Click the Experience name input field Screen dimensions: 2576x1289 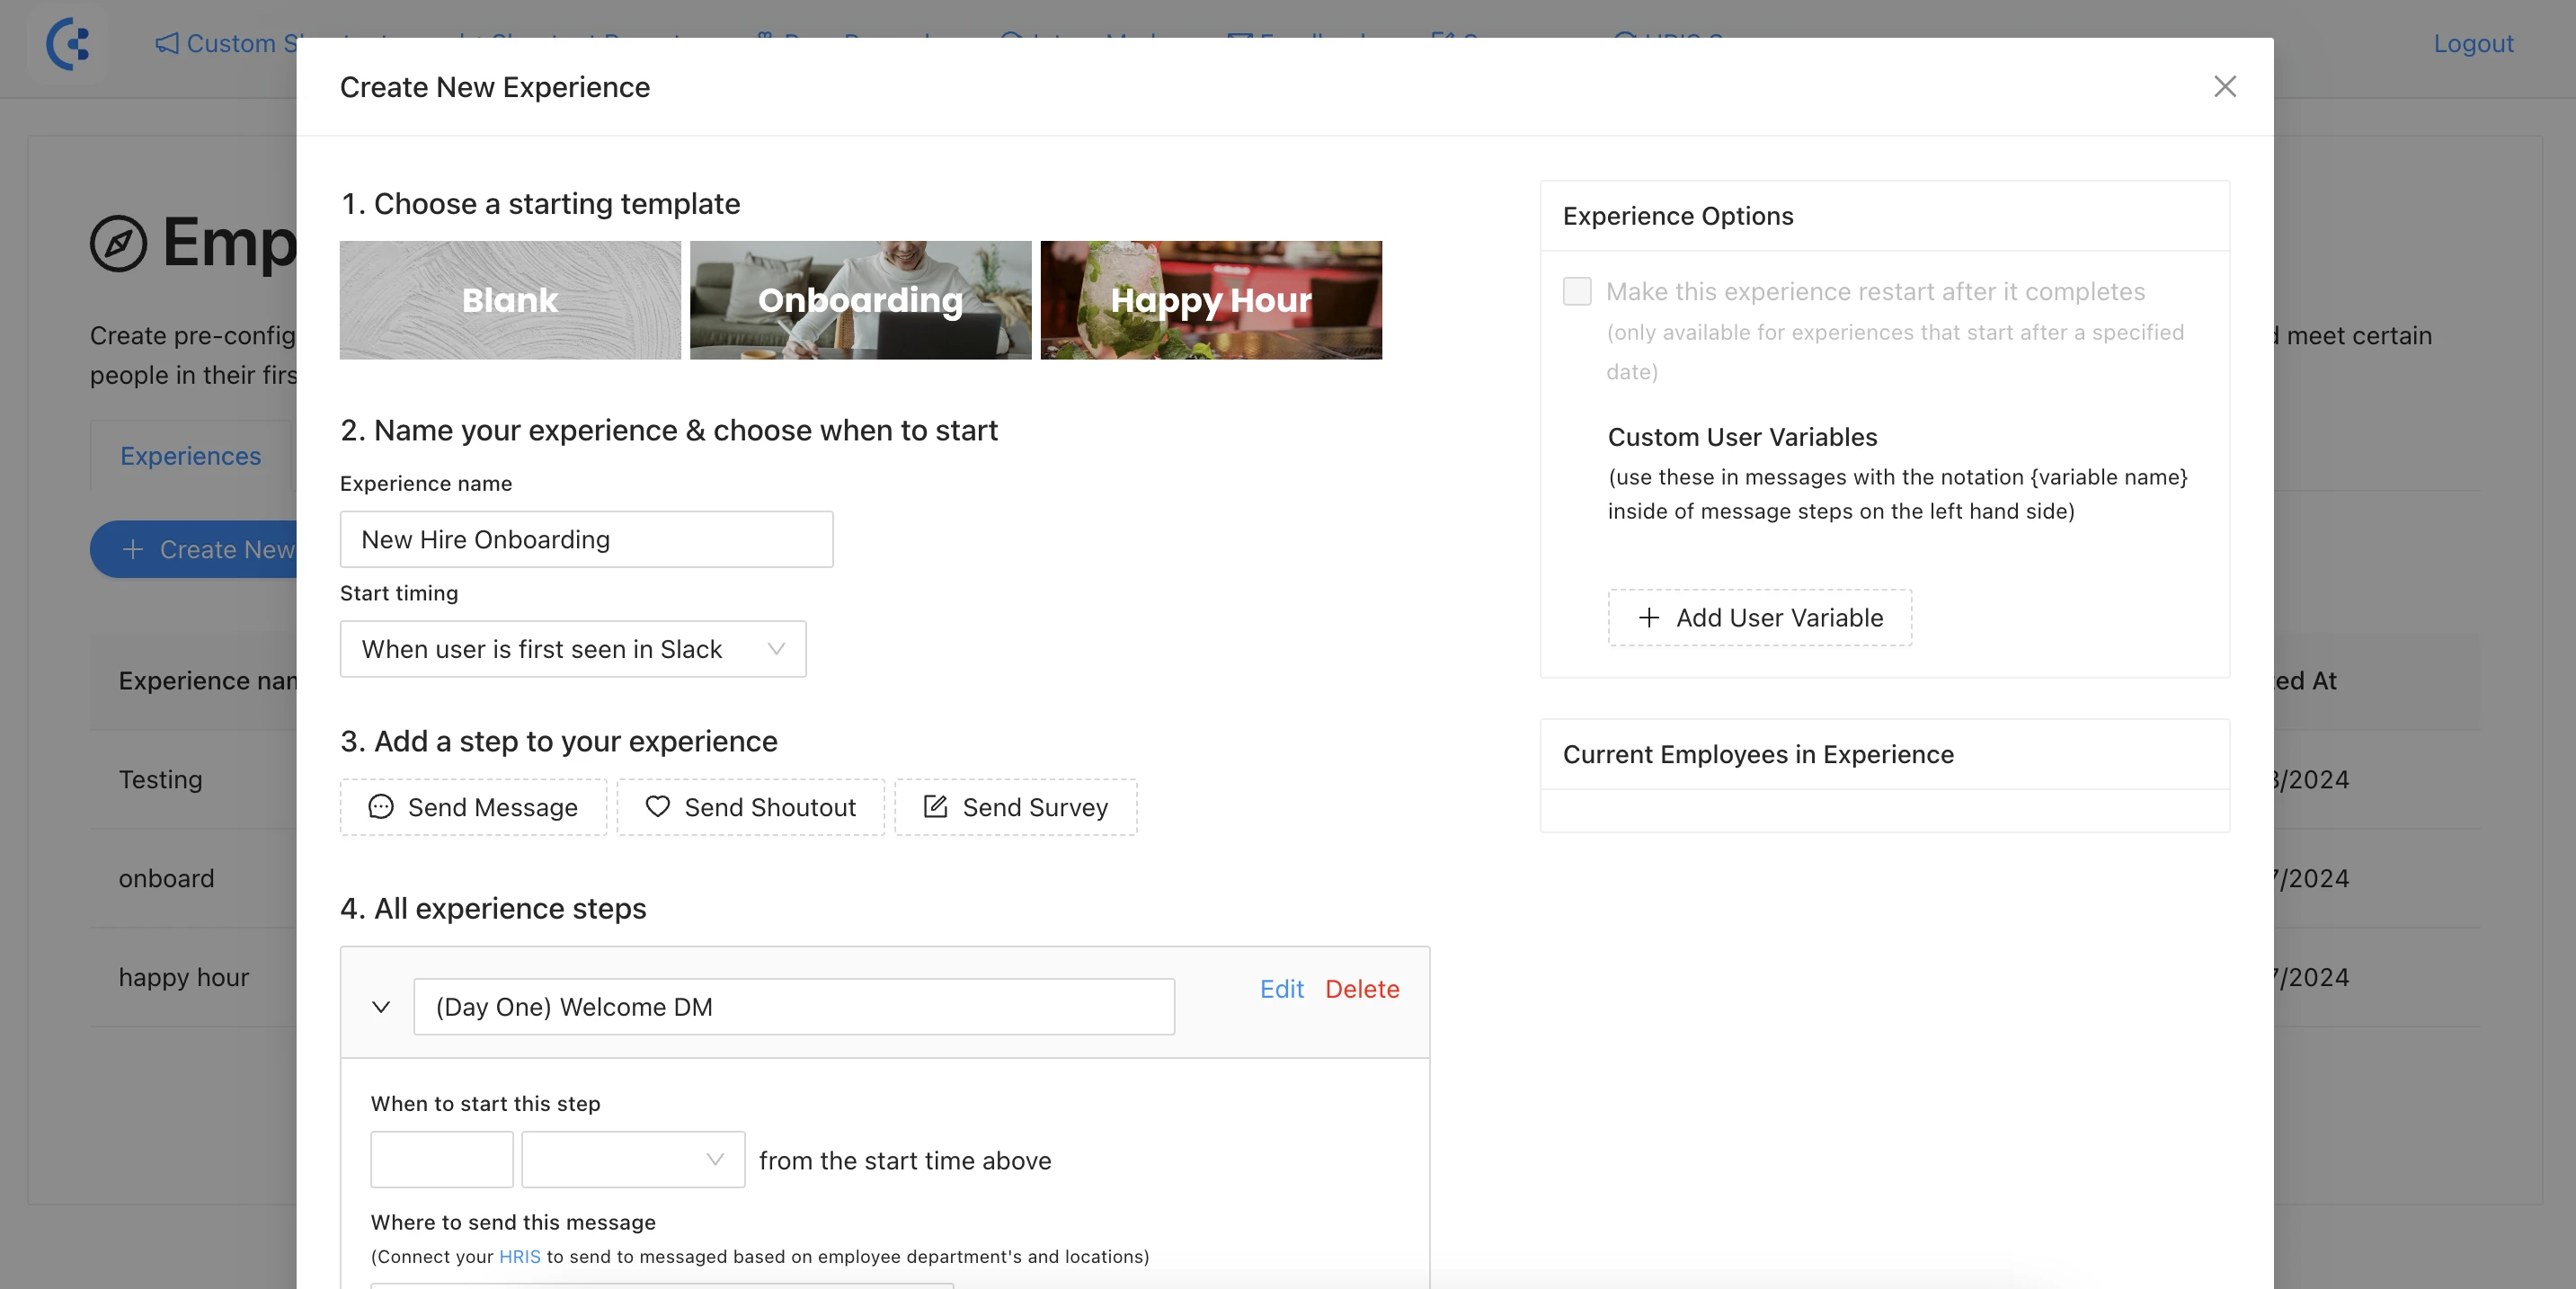click(585, 538)
